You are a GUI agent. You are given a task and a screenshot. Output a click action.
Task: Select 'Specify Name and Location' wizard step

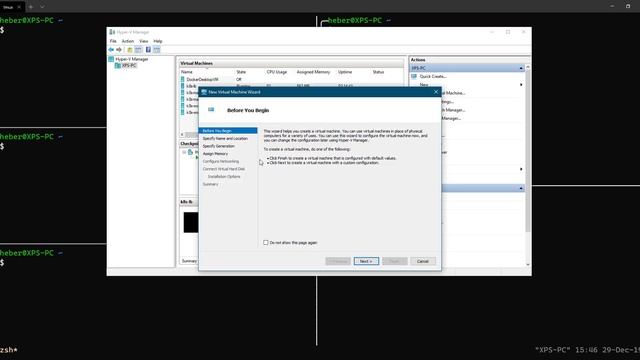[x=225, y=138]
